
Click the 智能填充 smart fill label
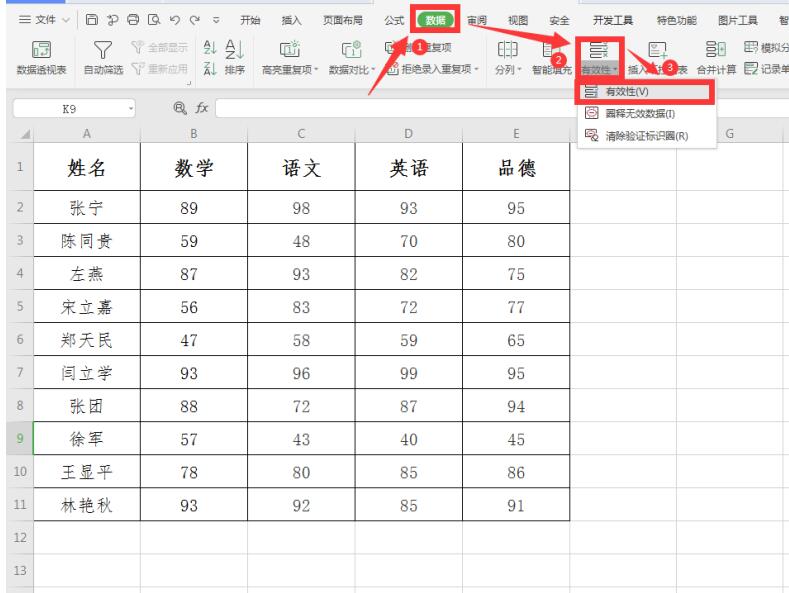(x=551, y=69)
